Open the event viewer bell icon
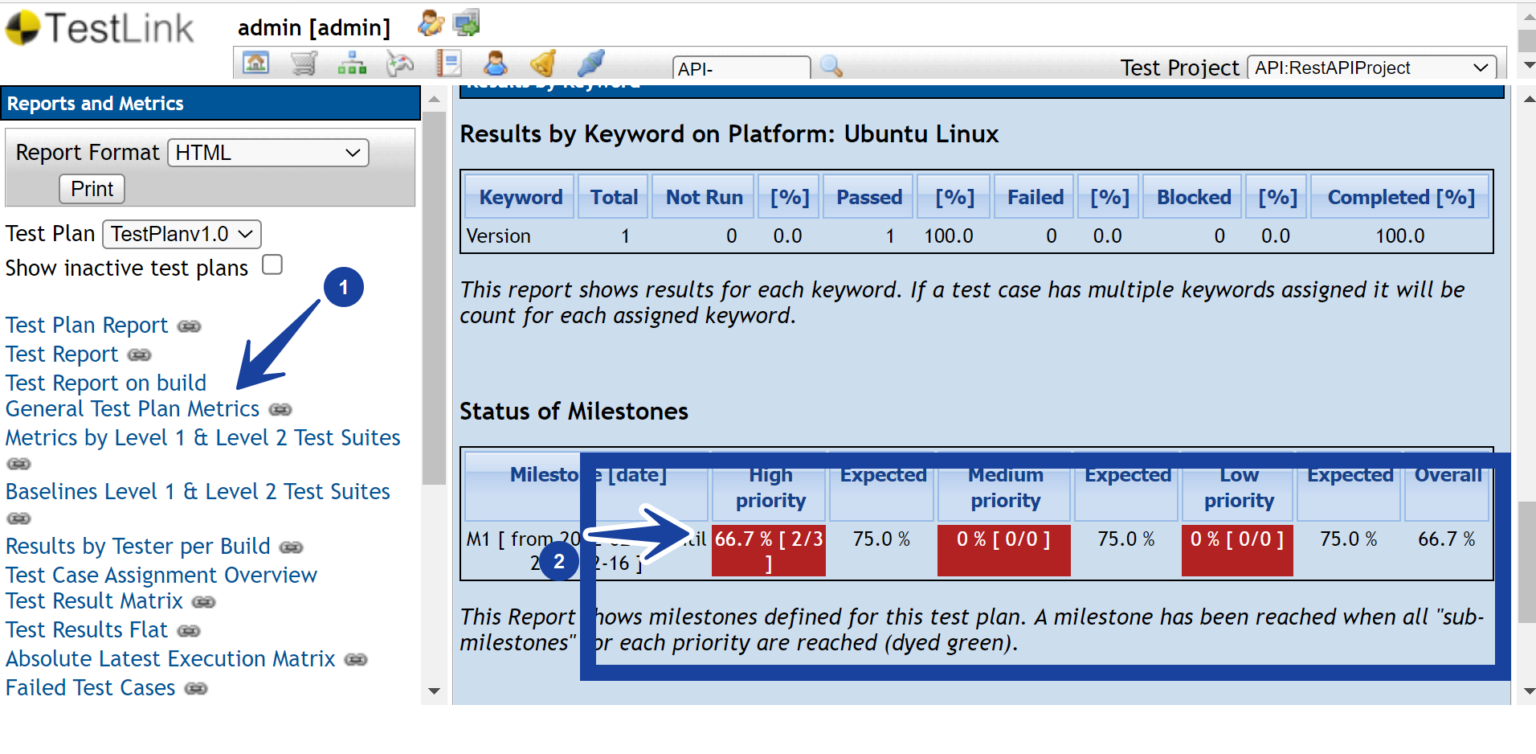Screen dimensions: 1536x754 (544, 62)
